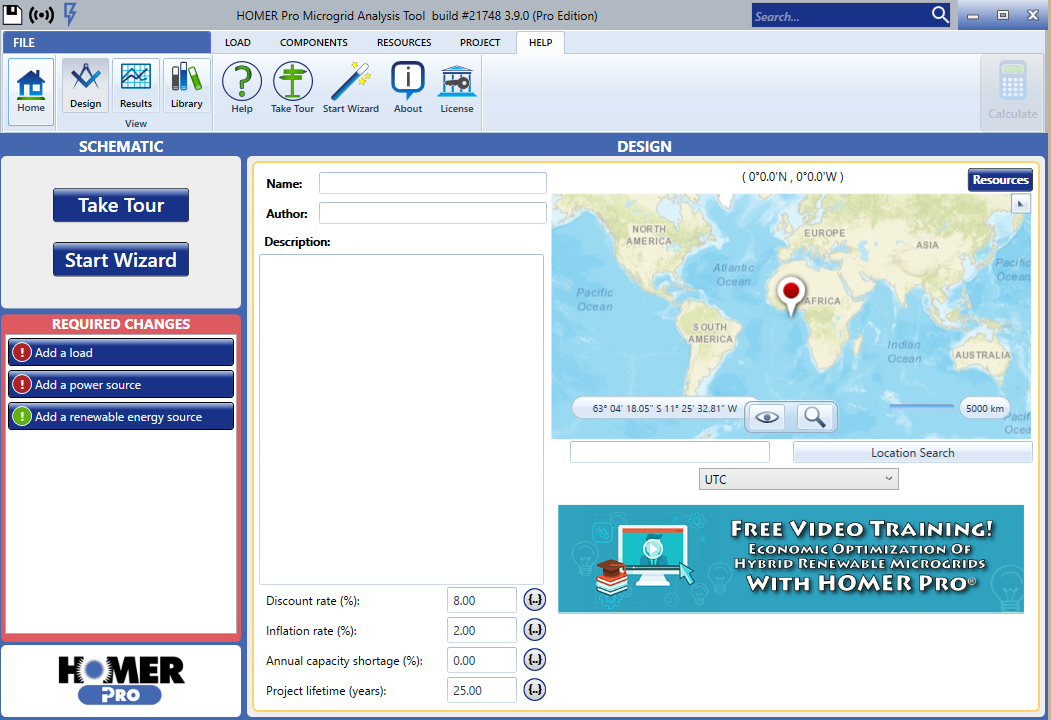Go to the Home view
The width and height of the screenshot is (1051, 720).
point(31,91)
